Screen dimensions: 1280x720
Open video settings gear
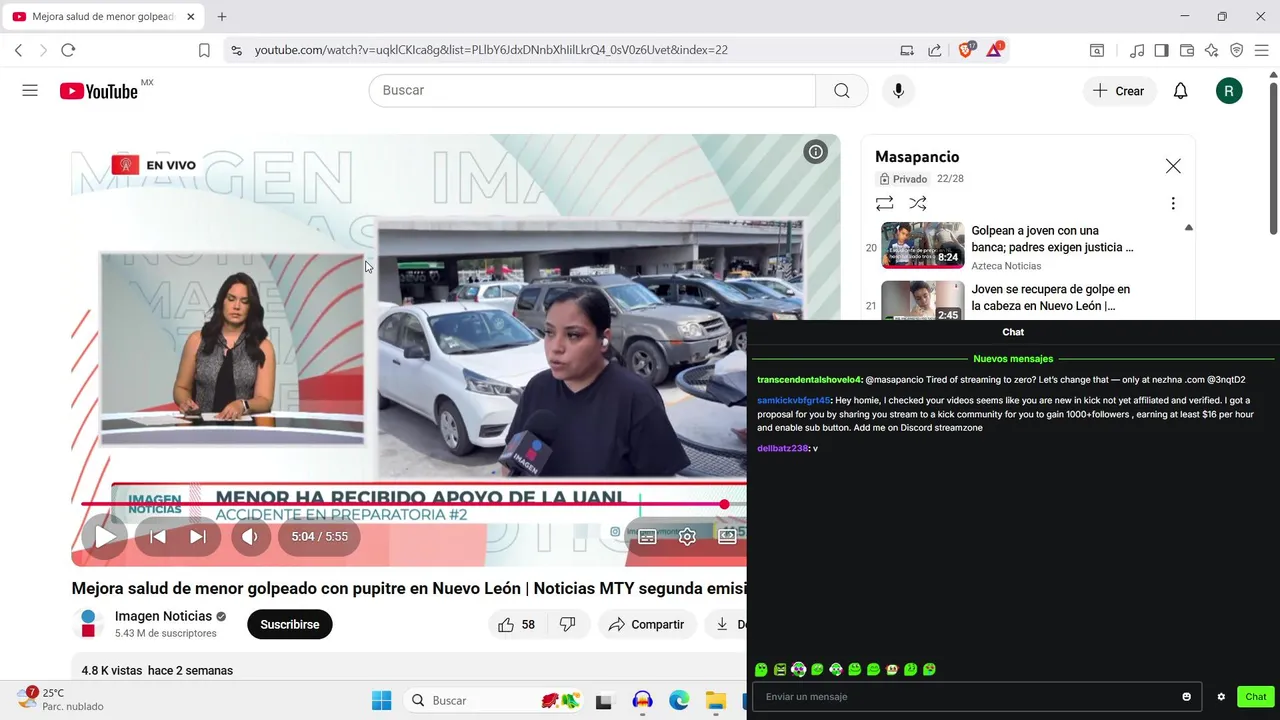(x=687, y=537)
